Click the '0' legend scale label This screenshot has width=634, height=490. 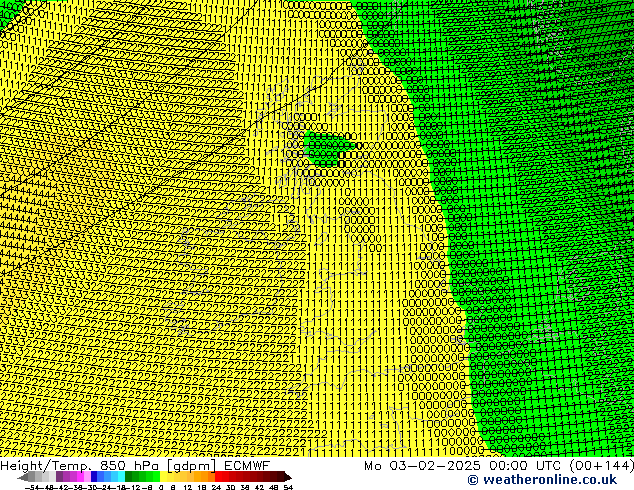(161, 488)
